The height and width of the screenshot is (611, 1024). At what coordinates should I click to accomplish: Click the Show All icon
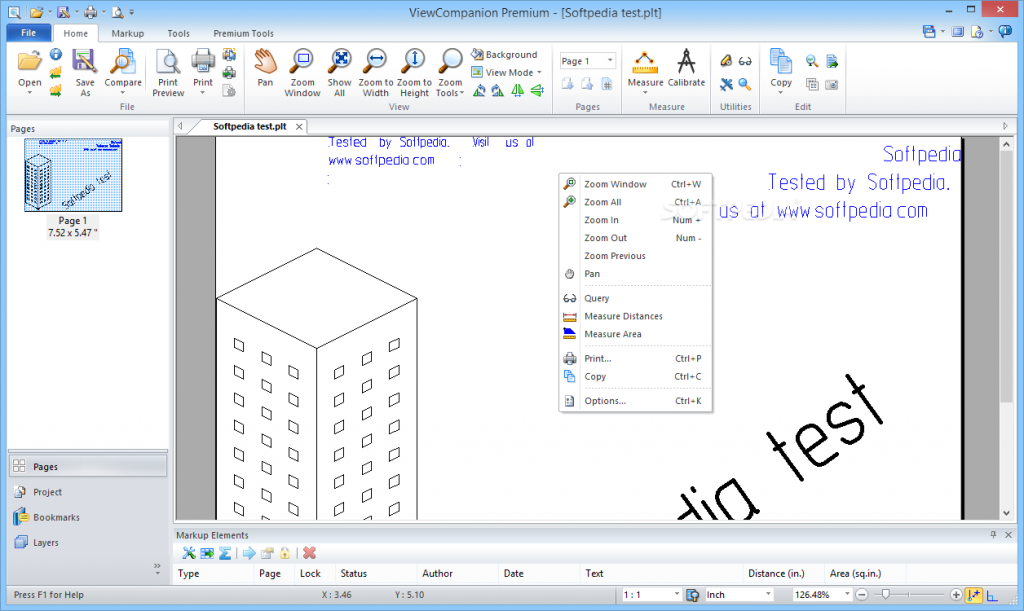[x=339, y=72]
